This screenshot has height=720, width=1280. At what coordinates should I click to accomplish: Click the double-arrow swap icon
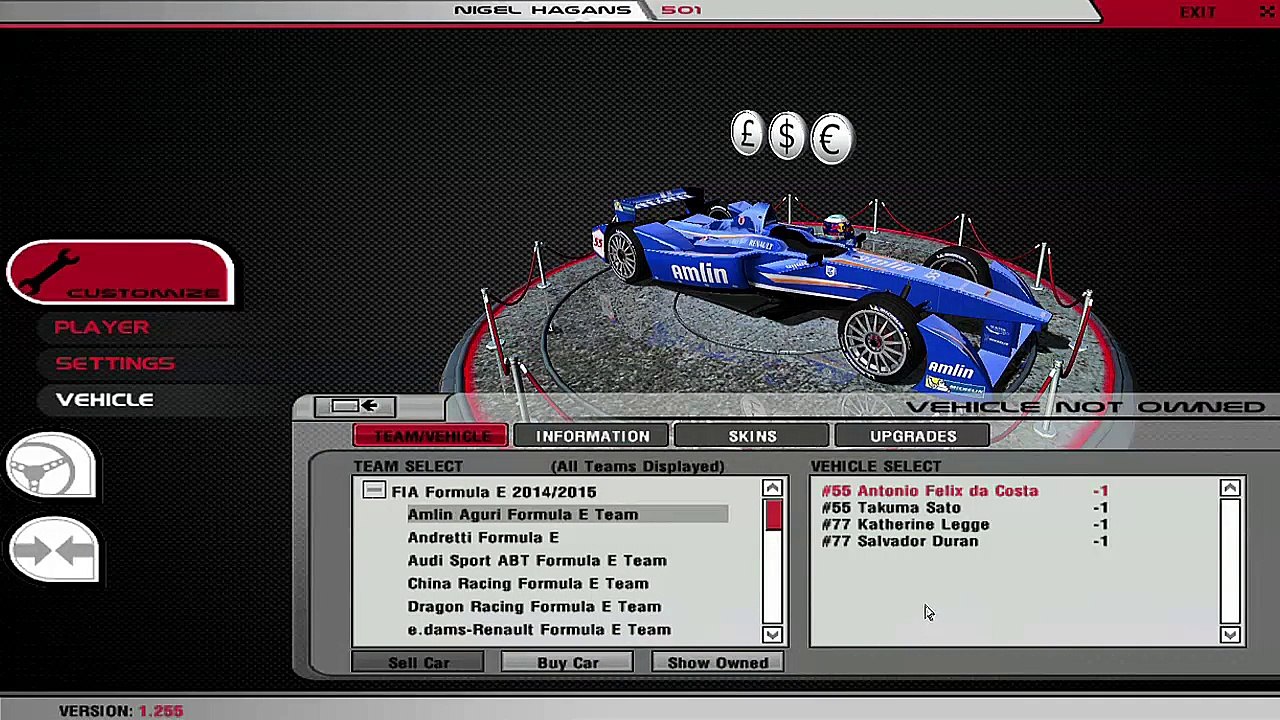coord(54,549)
